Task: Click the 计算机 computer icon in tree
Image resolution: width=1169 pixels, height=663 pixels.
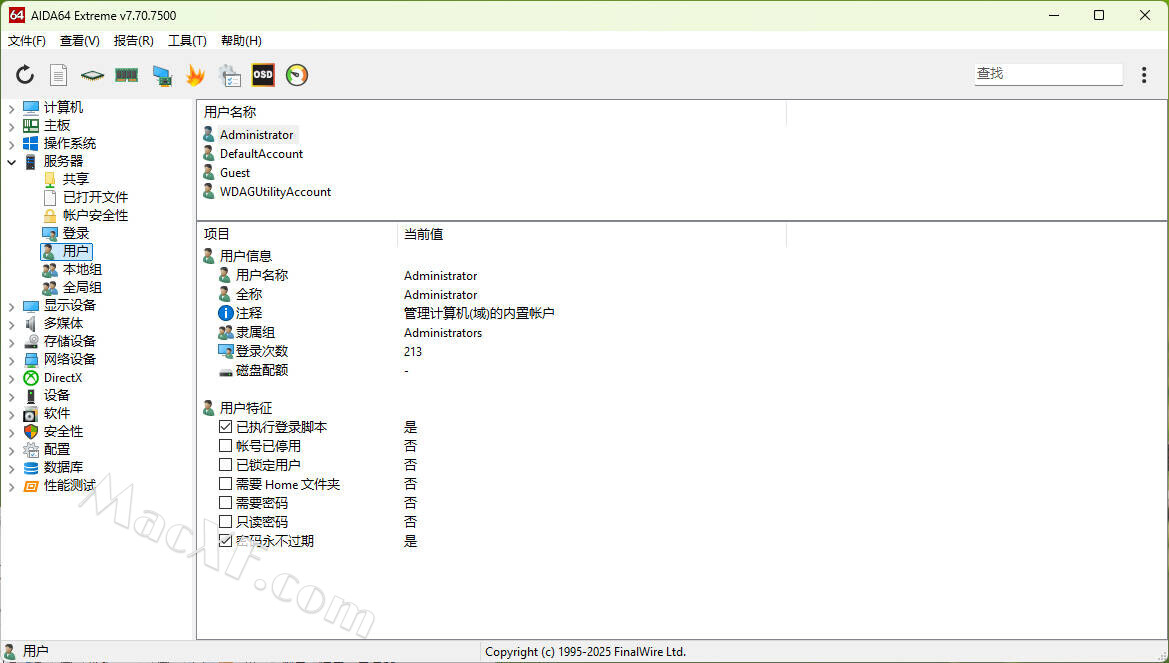Action: point(31,107)
